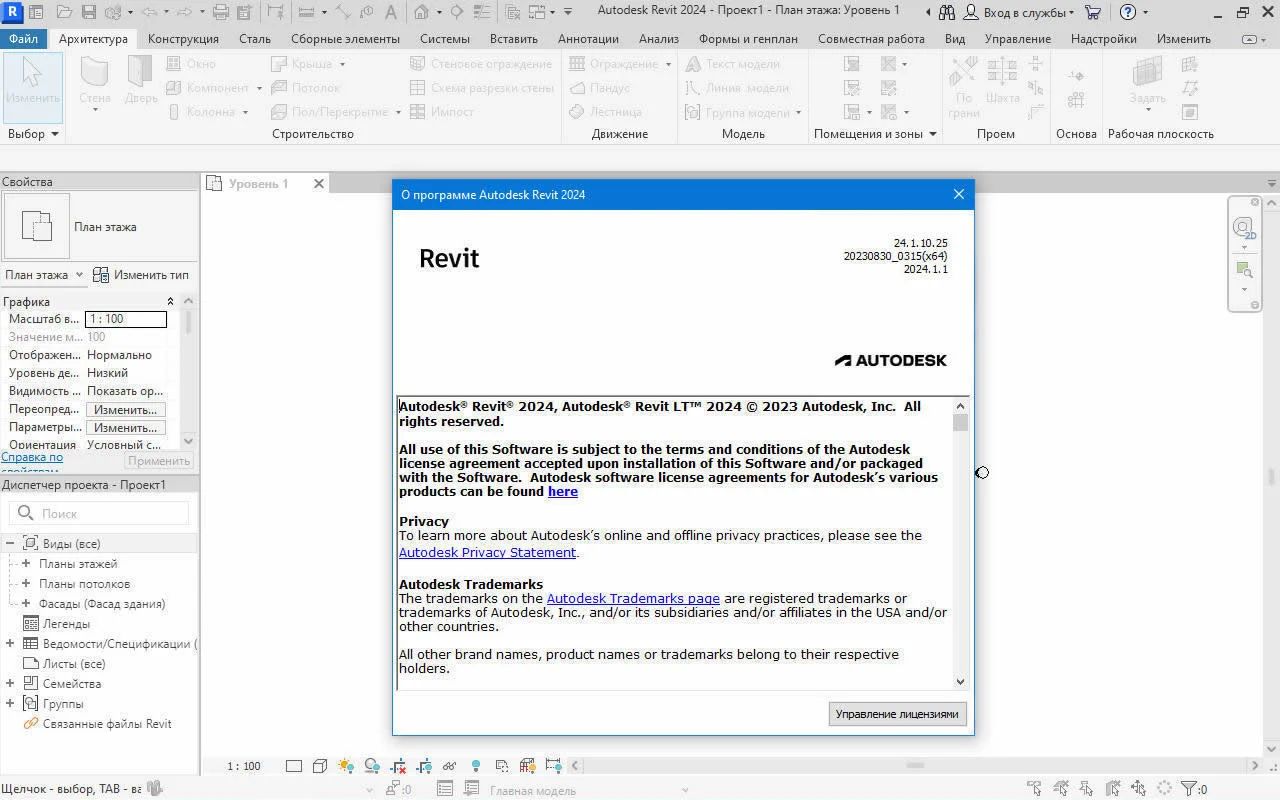Click the Measure tool icon in quick access toolbar
1280x800 pixels.
point(306,12)
